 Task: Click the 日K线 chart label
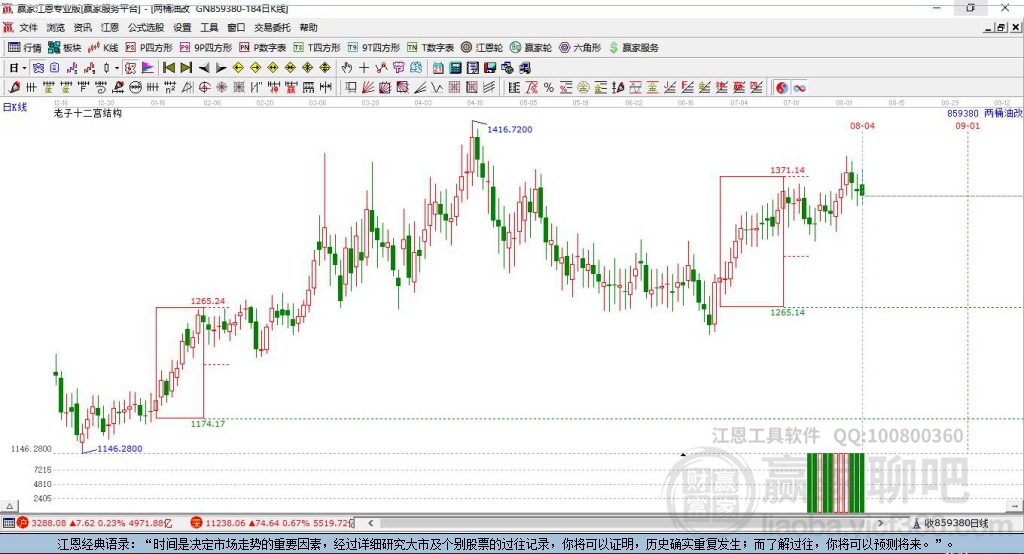pyautogui.click(x=15, y=107)
